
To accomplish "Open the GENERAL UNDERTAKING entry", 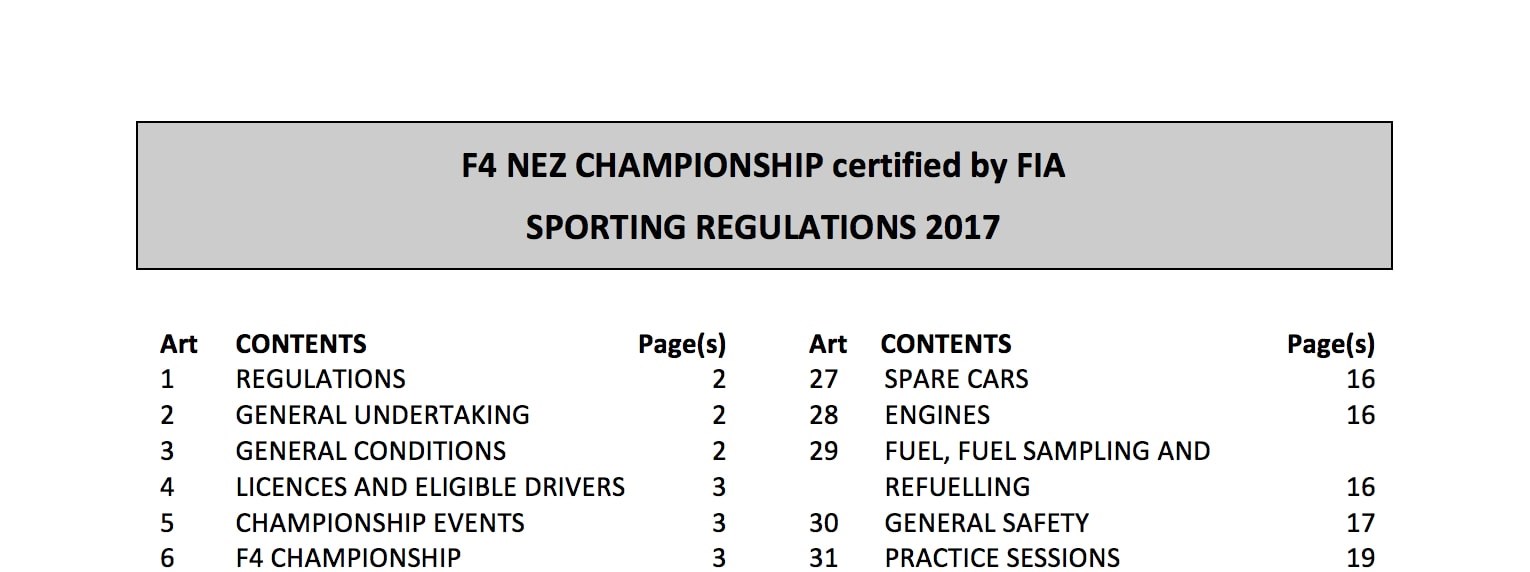I will [x=383, y=416].
